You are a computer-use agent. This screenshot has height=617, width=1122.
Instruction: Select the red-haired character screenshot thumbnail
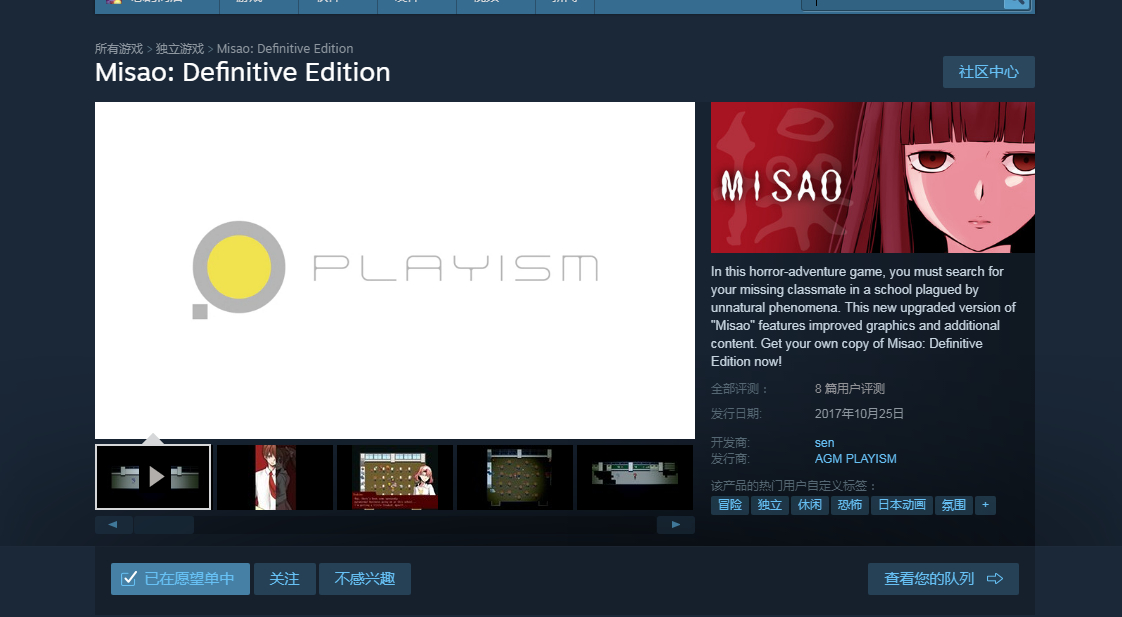(x=275, y=477)
